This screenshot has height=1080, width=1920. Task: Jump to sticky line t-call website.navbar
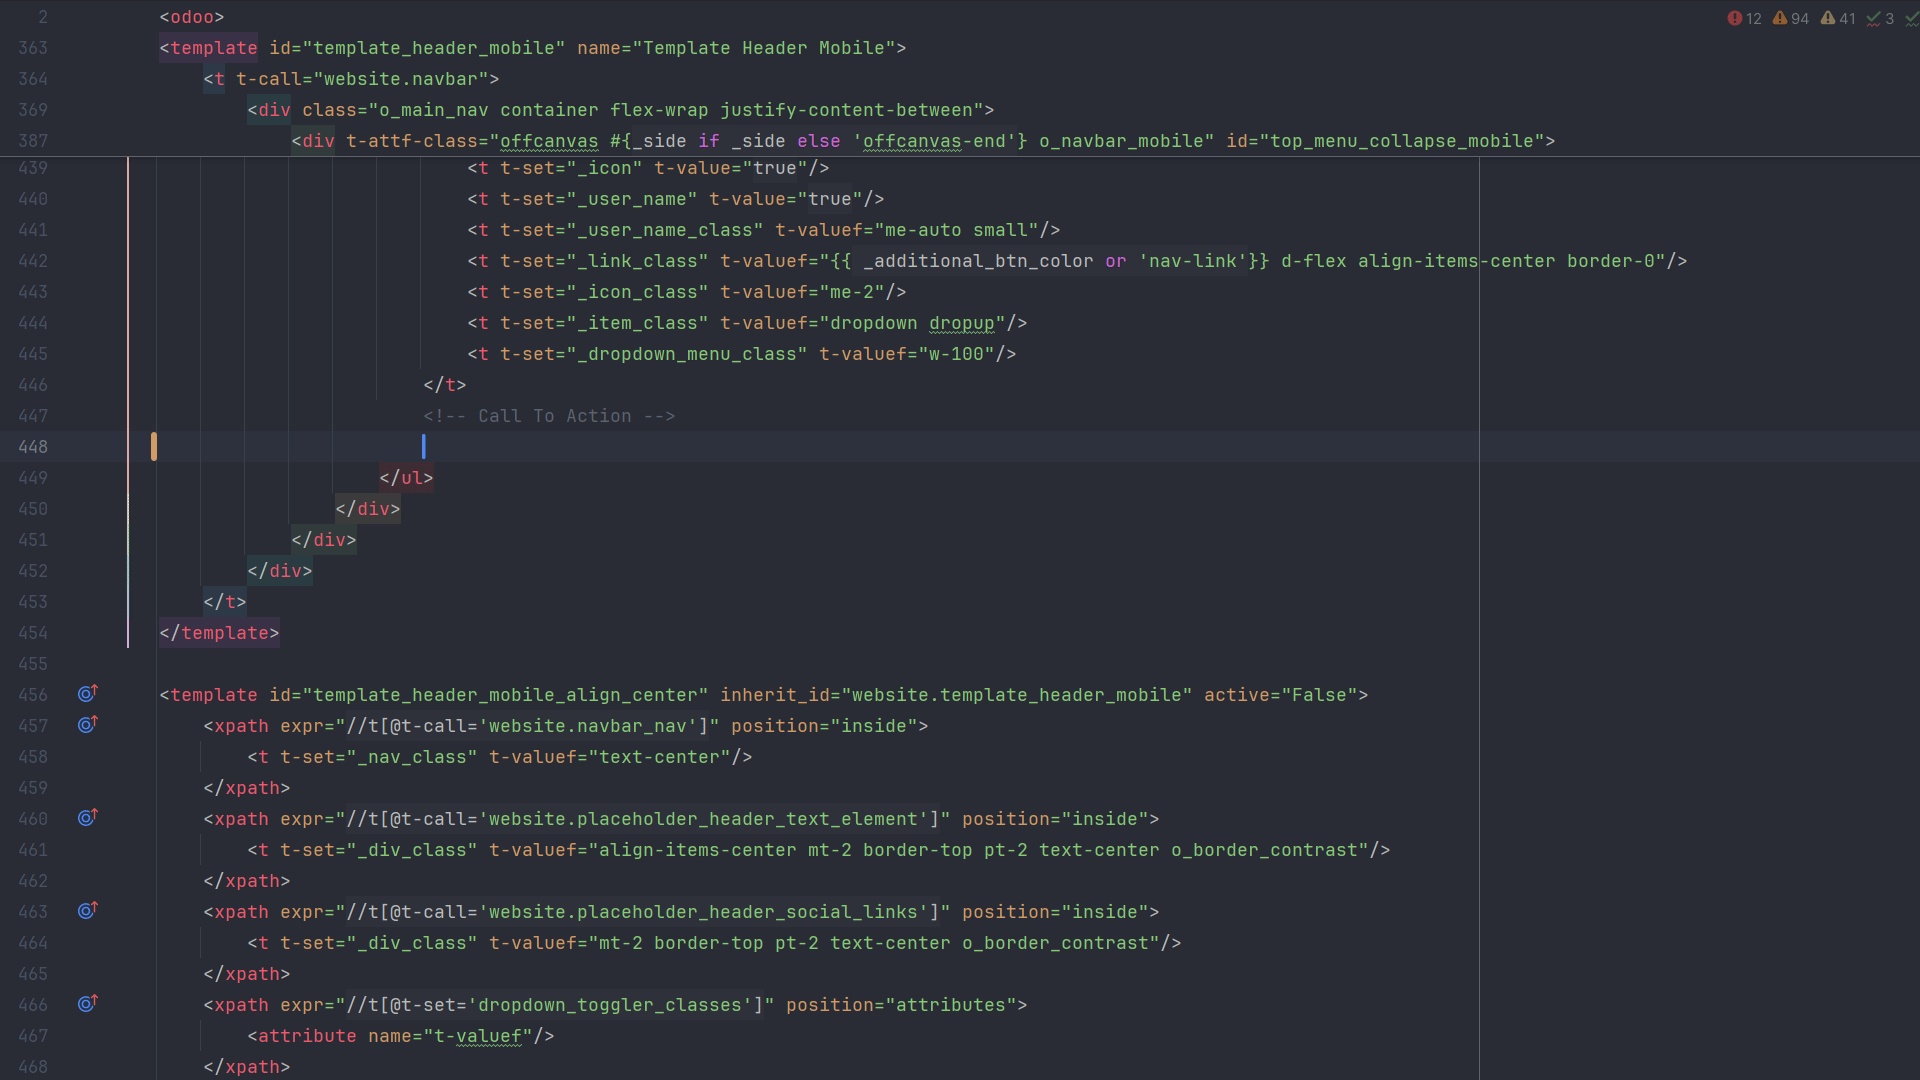[x=351, y=79]
